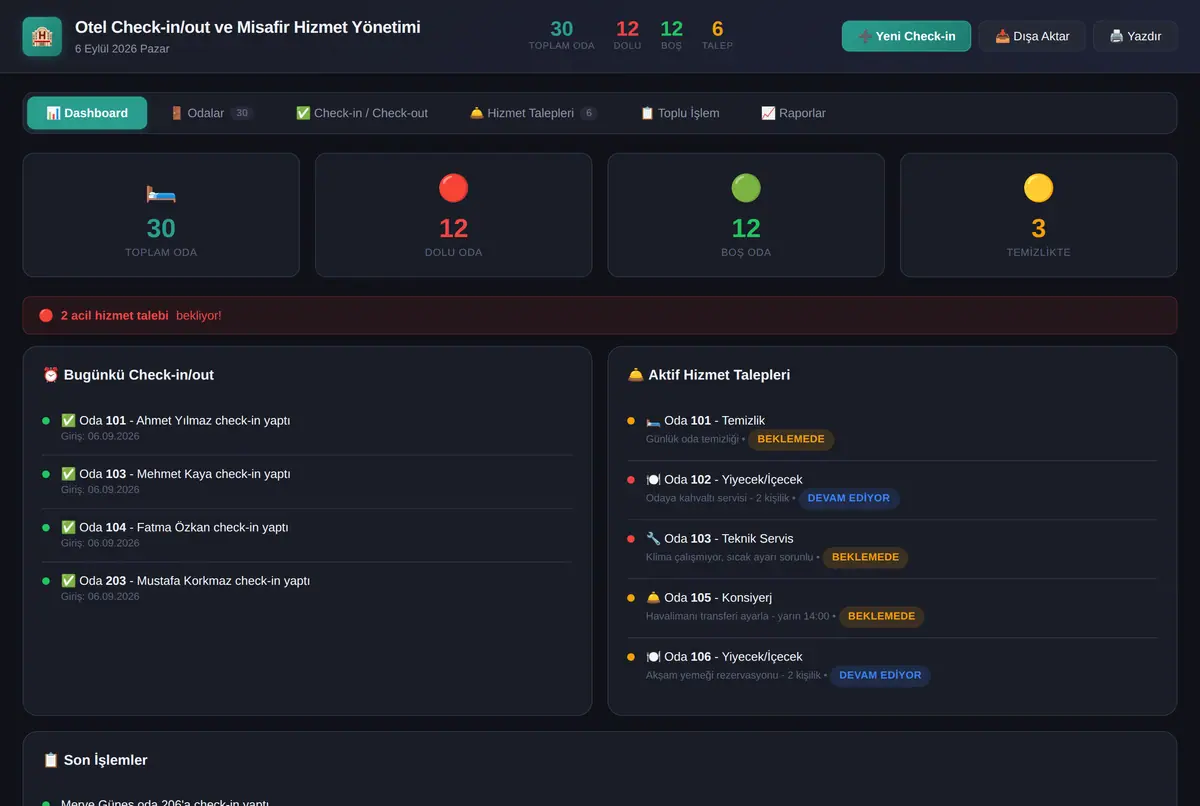The height and width of the screenshot is (806, 1200).
Task: Click the wrench icon for Oda 103 request
Action: [x=653, y=539]
